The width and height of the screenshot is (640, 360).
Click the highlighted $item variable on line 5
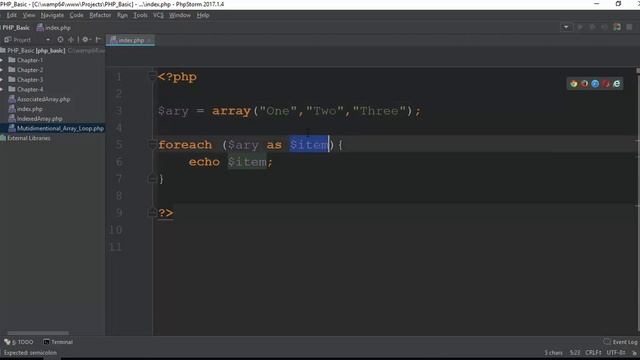click(x=309, y=144)
